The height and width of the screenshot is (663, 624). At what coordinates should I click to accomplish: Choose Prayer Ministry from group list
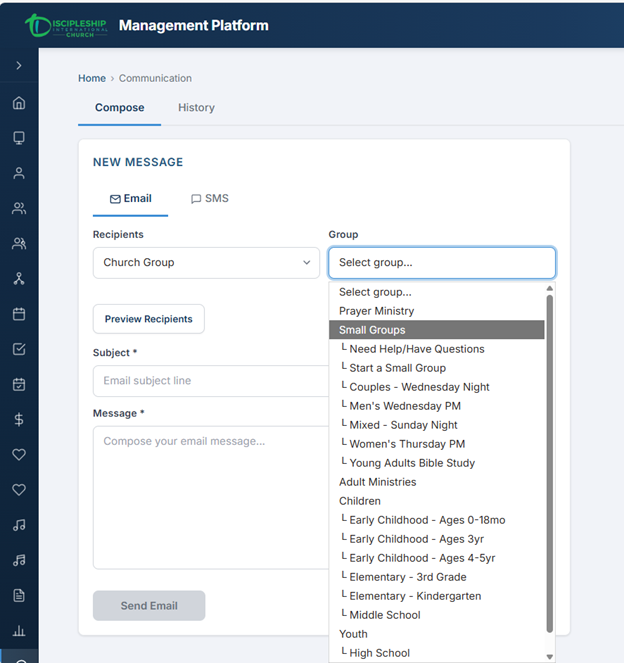(x=437, y=311)
